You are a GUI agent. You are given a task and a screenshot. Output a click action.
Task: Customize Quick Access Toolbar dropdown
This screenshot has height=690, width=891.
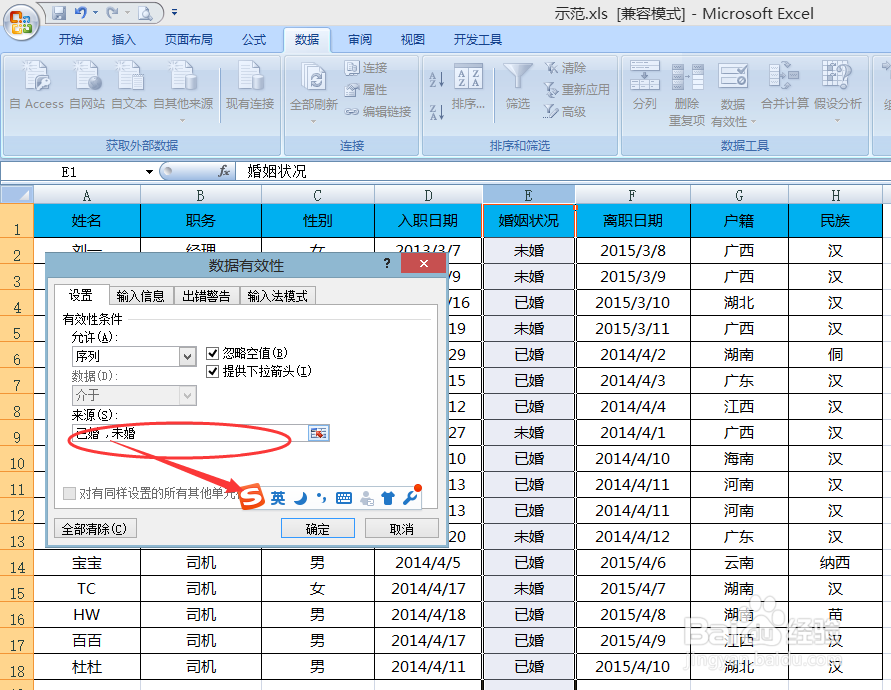tap(174, 12)
